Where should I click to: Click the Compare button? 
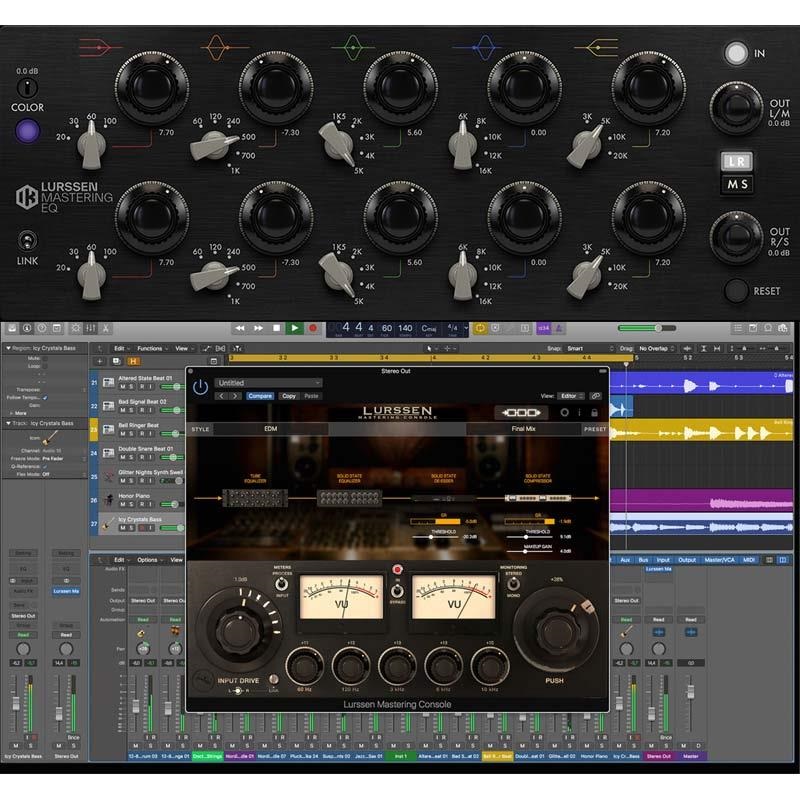coord(260,396)
